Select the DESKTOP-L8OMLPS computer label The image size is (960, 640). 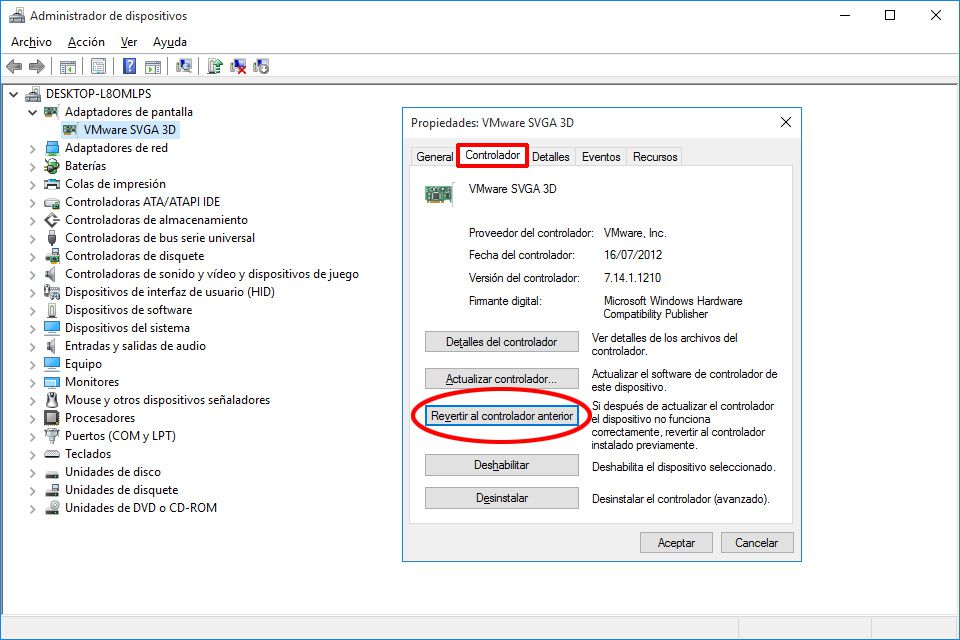point(99,94)
